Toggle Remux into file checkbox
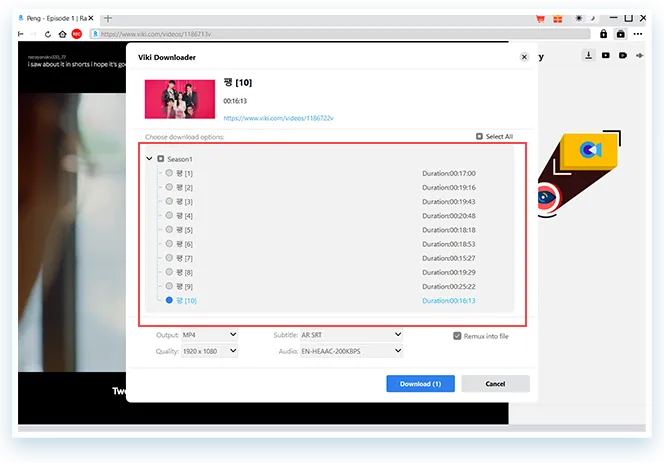The width and height of the screenshot is (664, 463). 457,336
